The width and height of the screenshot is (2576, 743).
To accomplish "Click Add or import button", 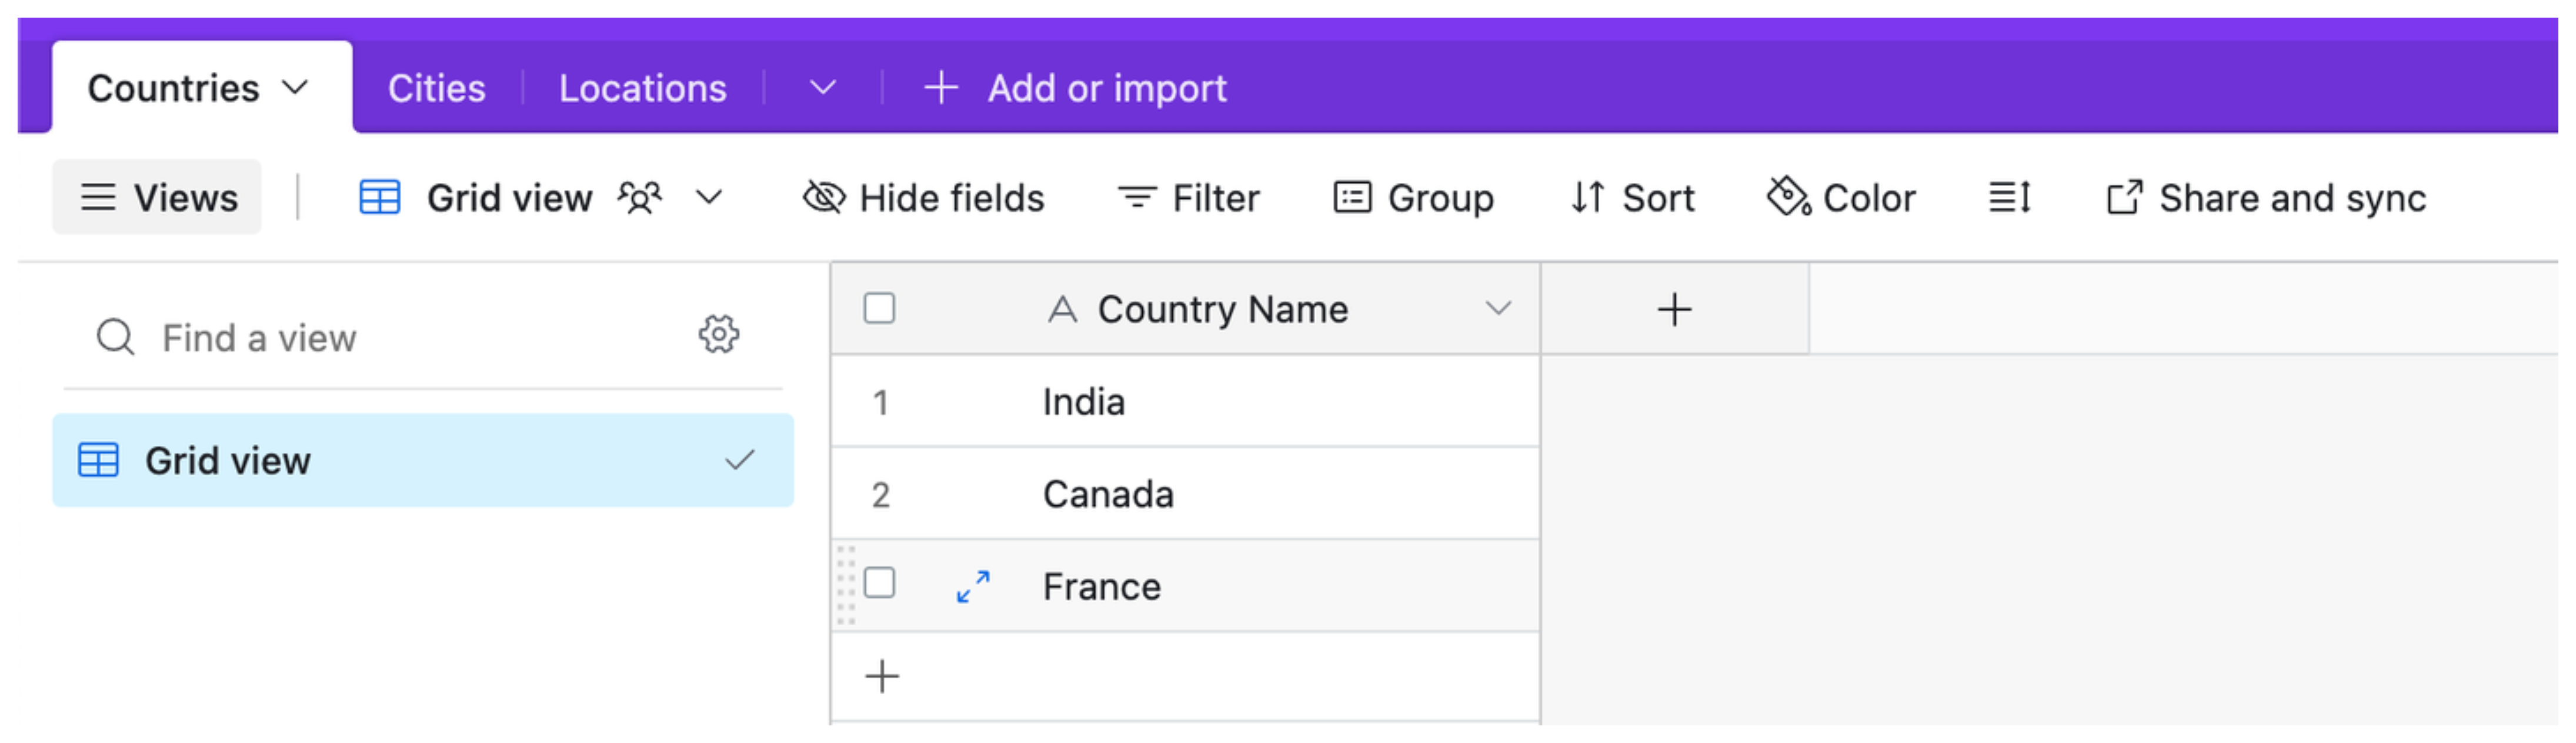I will (1076, 88).
